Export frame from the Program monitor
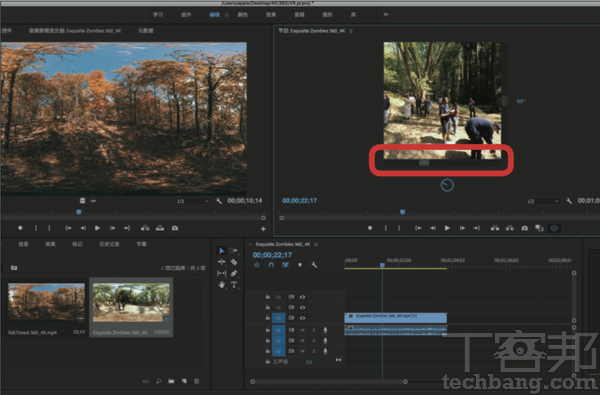600x395 pixels. pos(525,228)
